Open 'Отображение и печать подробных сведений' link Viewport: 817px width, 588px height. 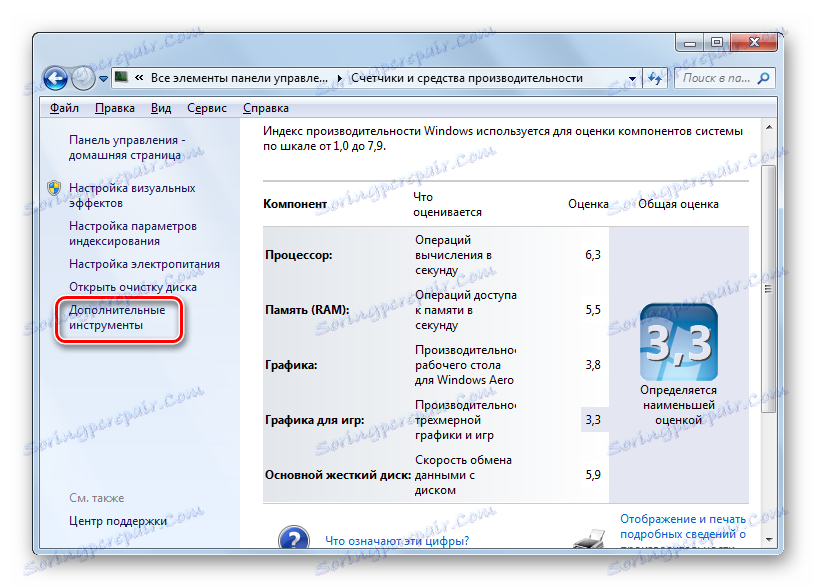coord(683,532)
